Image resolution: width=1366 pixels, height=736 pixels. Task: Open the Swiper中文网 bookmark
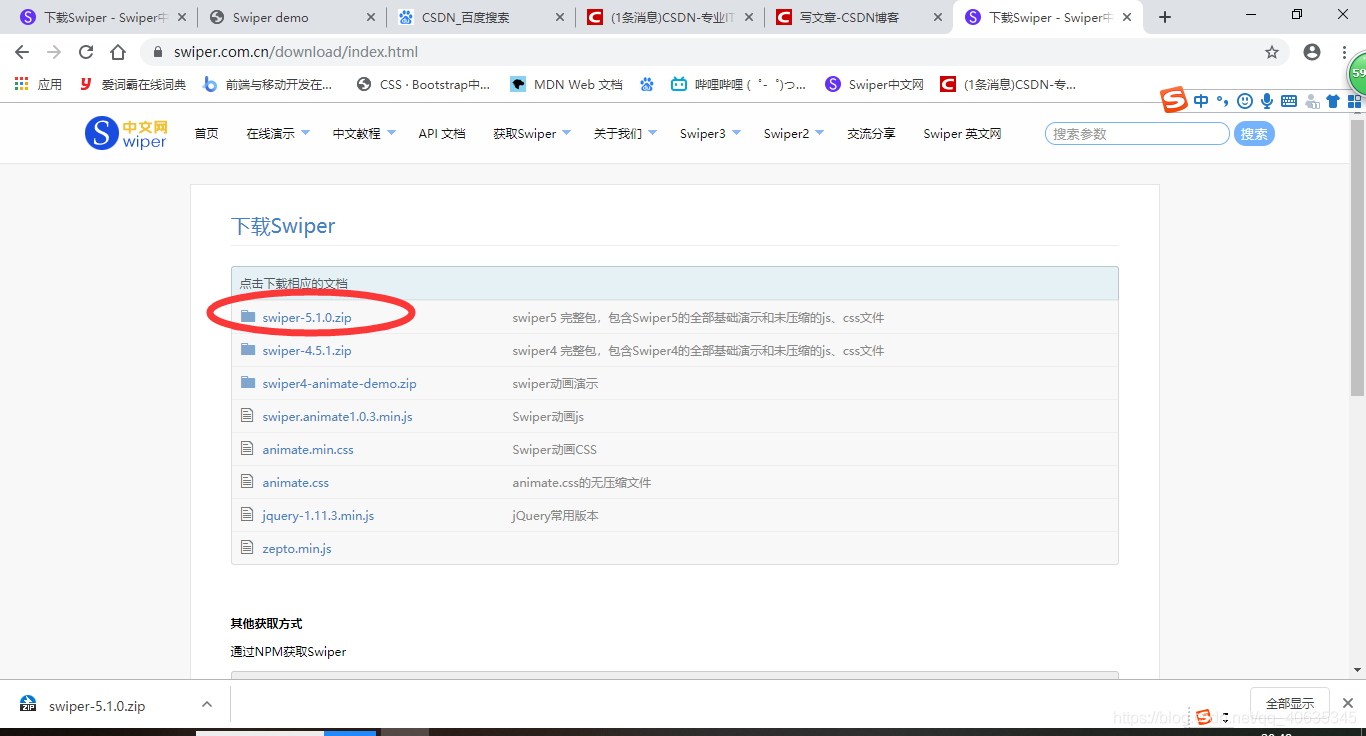pos(874,84)
